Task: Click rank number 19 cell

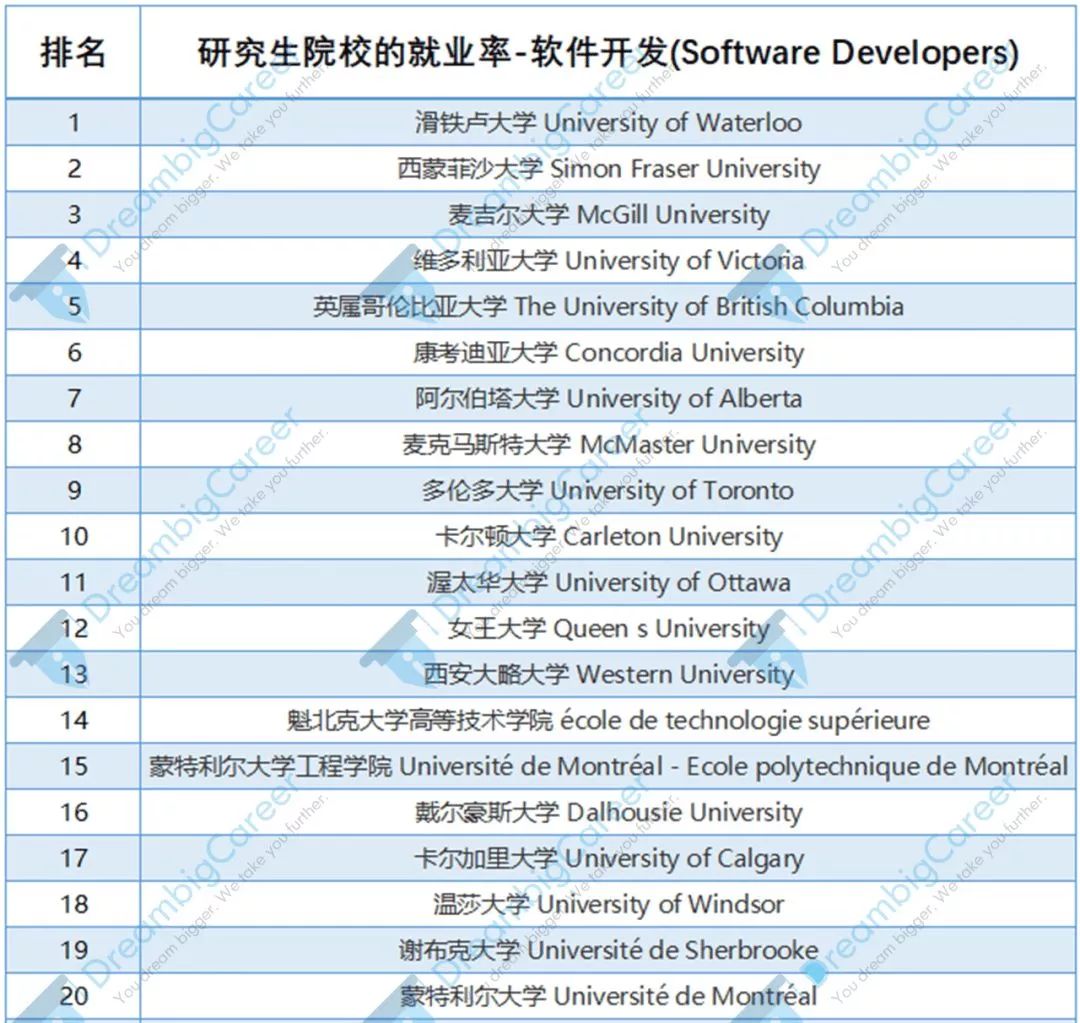Action: click(74, 951)
